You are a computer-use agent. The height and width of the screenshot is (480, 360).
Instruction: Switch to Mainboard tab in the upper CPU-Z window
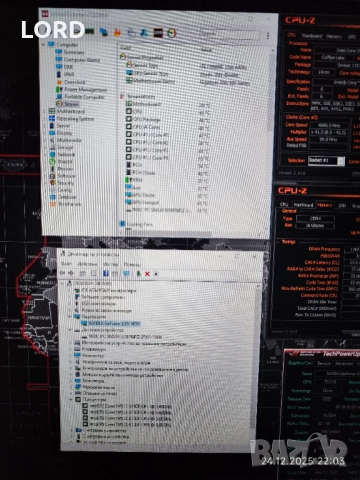click(312, 36)
